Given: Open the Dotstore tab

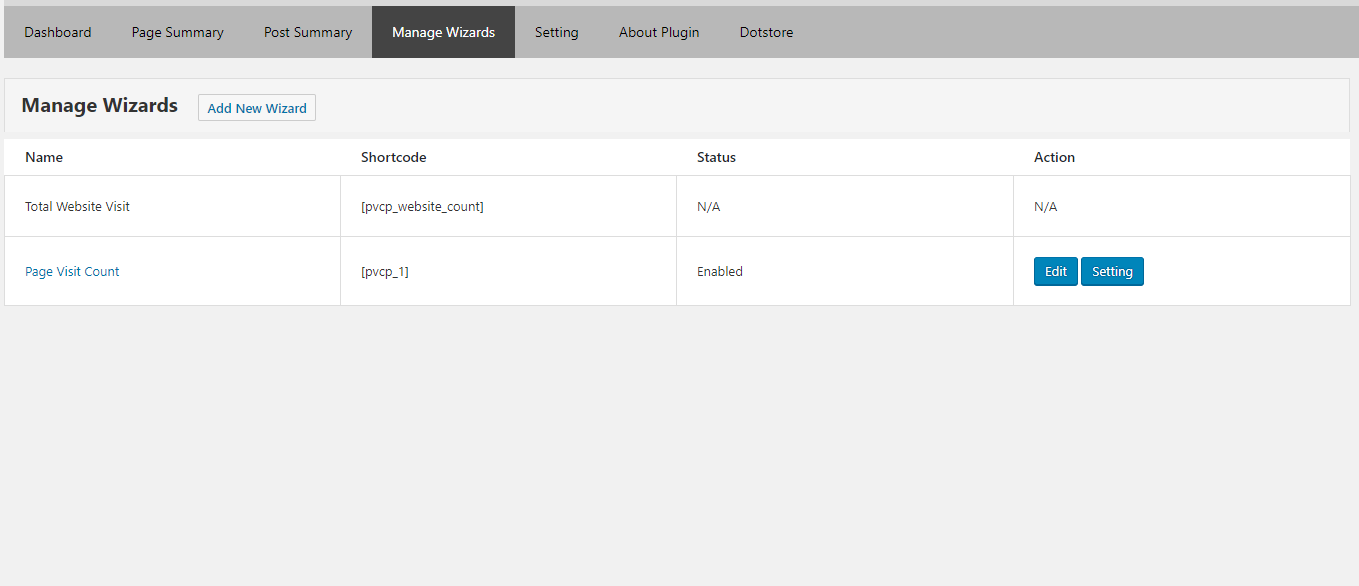Looking at the screenshot, I should pos(766,32).
